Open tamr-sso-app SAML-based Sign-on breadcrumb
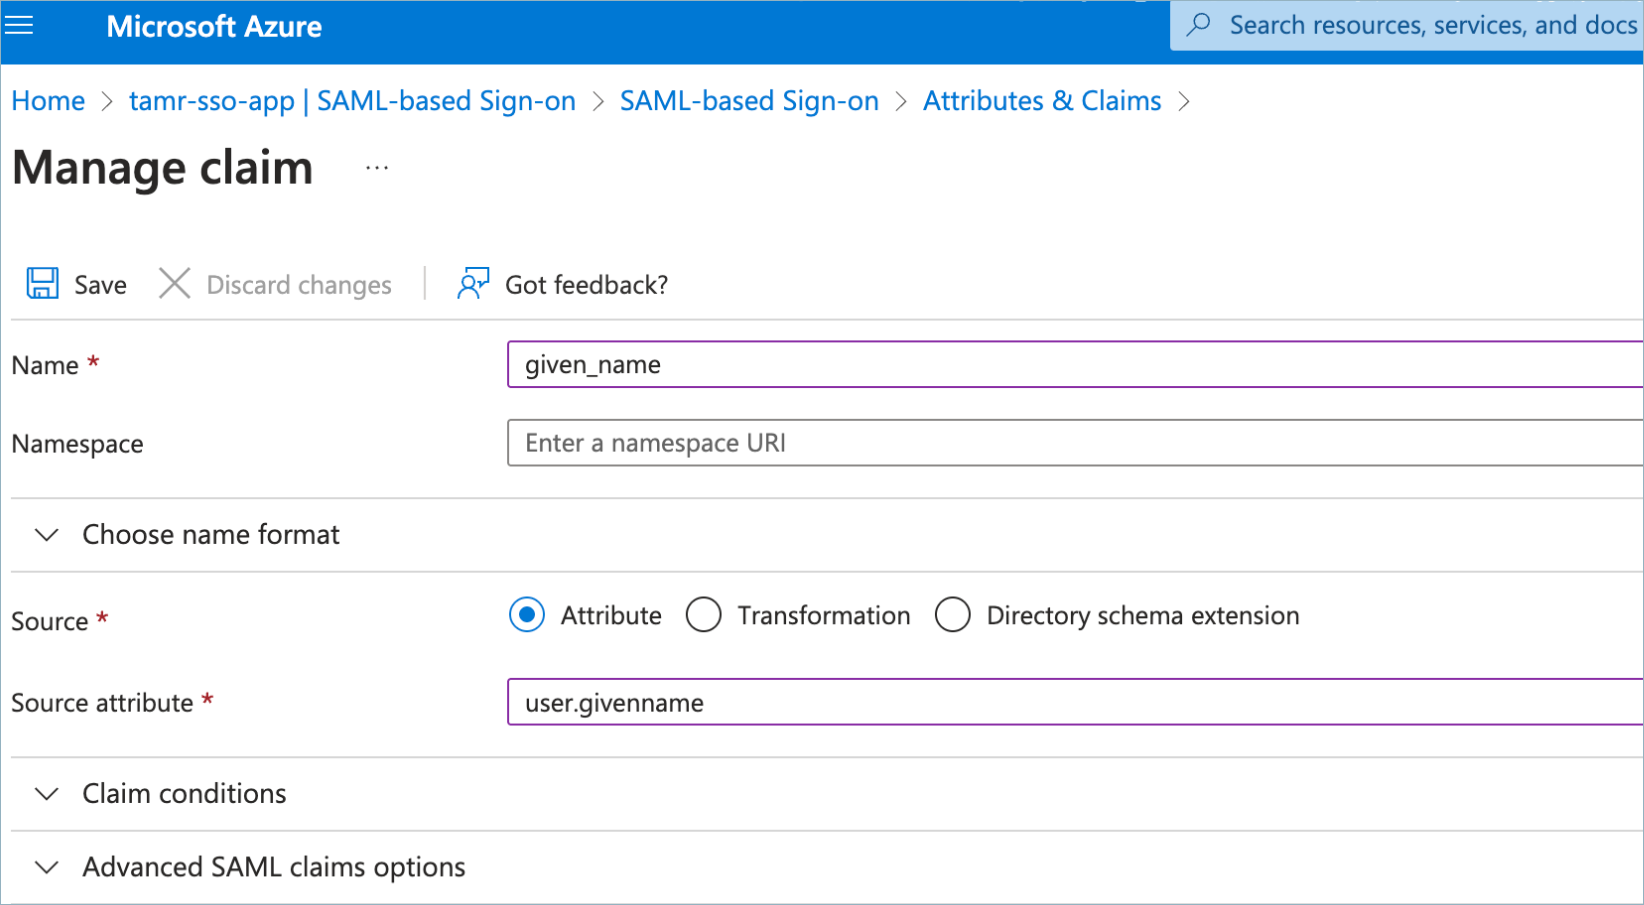The width and height of the screenshot is (1644, 905). (x=352, y=101)
